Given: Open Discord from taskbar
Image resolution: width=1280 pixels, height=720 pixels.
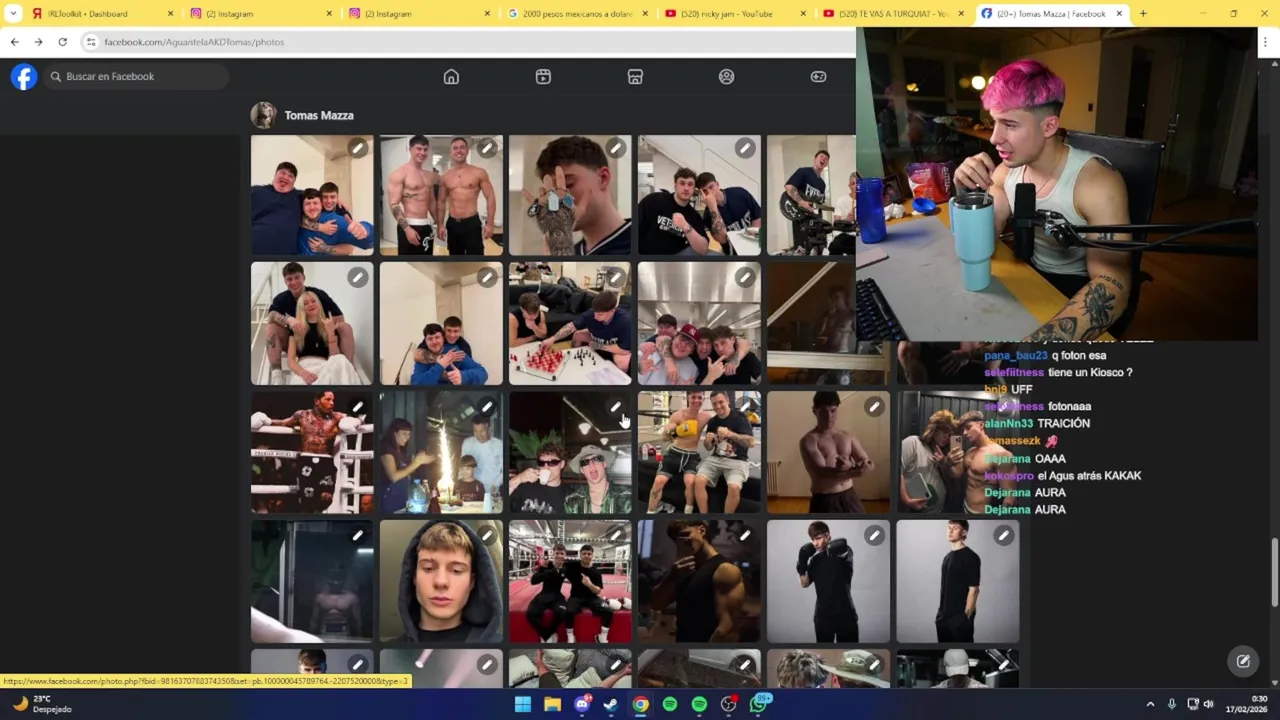Looking at the screenshot, I should click(x=582, y=704).
